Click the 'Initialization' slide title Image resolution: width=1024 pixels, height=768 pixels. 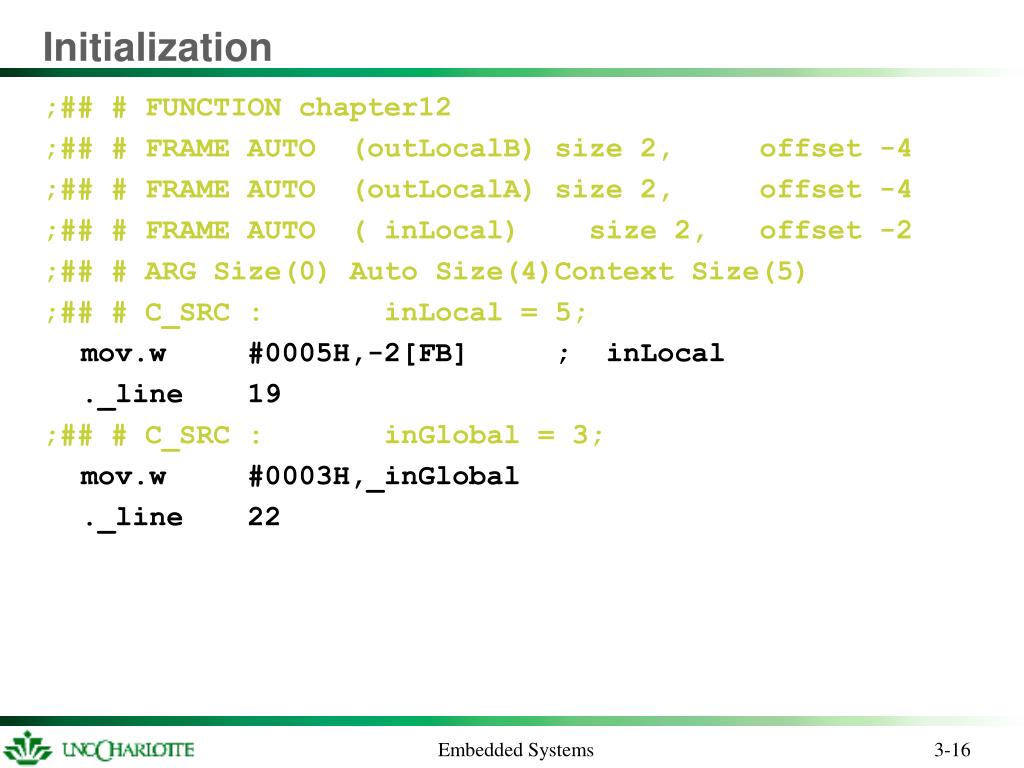157,47
